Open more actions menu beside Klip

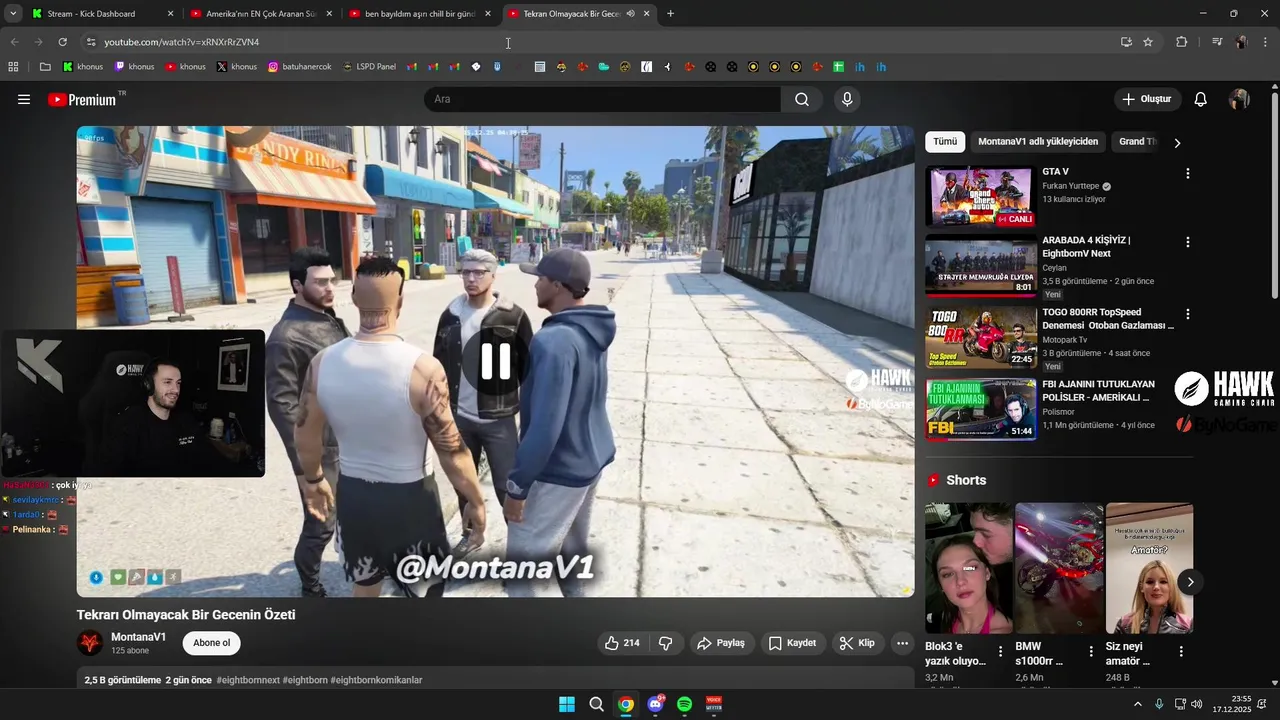point(902,643)
